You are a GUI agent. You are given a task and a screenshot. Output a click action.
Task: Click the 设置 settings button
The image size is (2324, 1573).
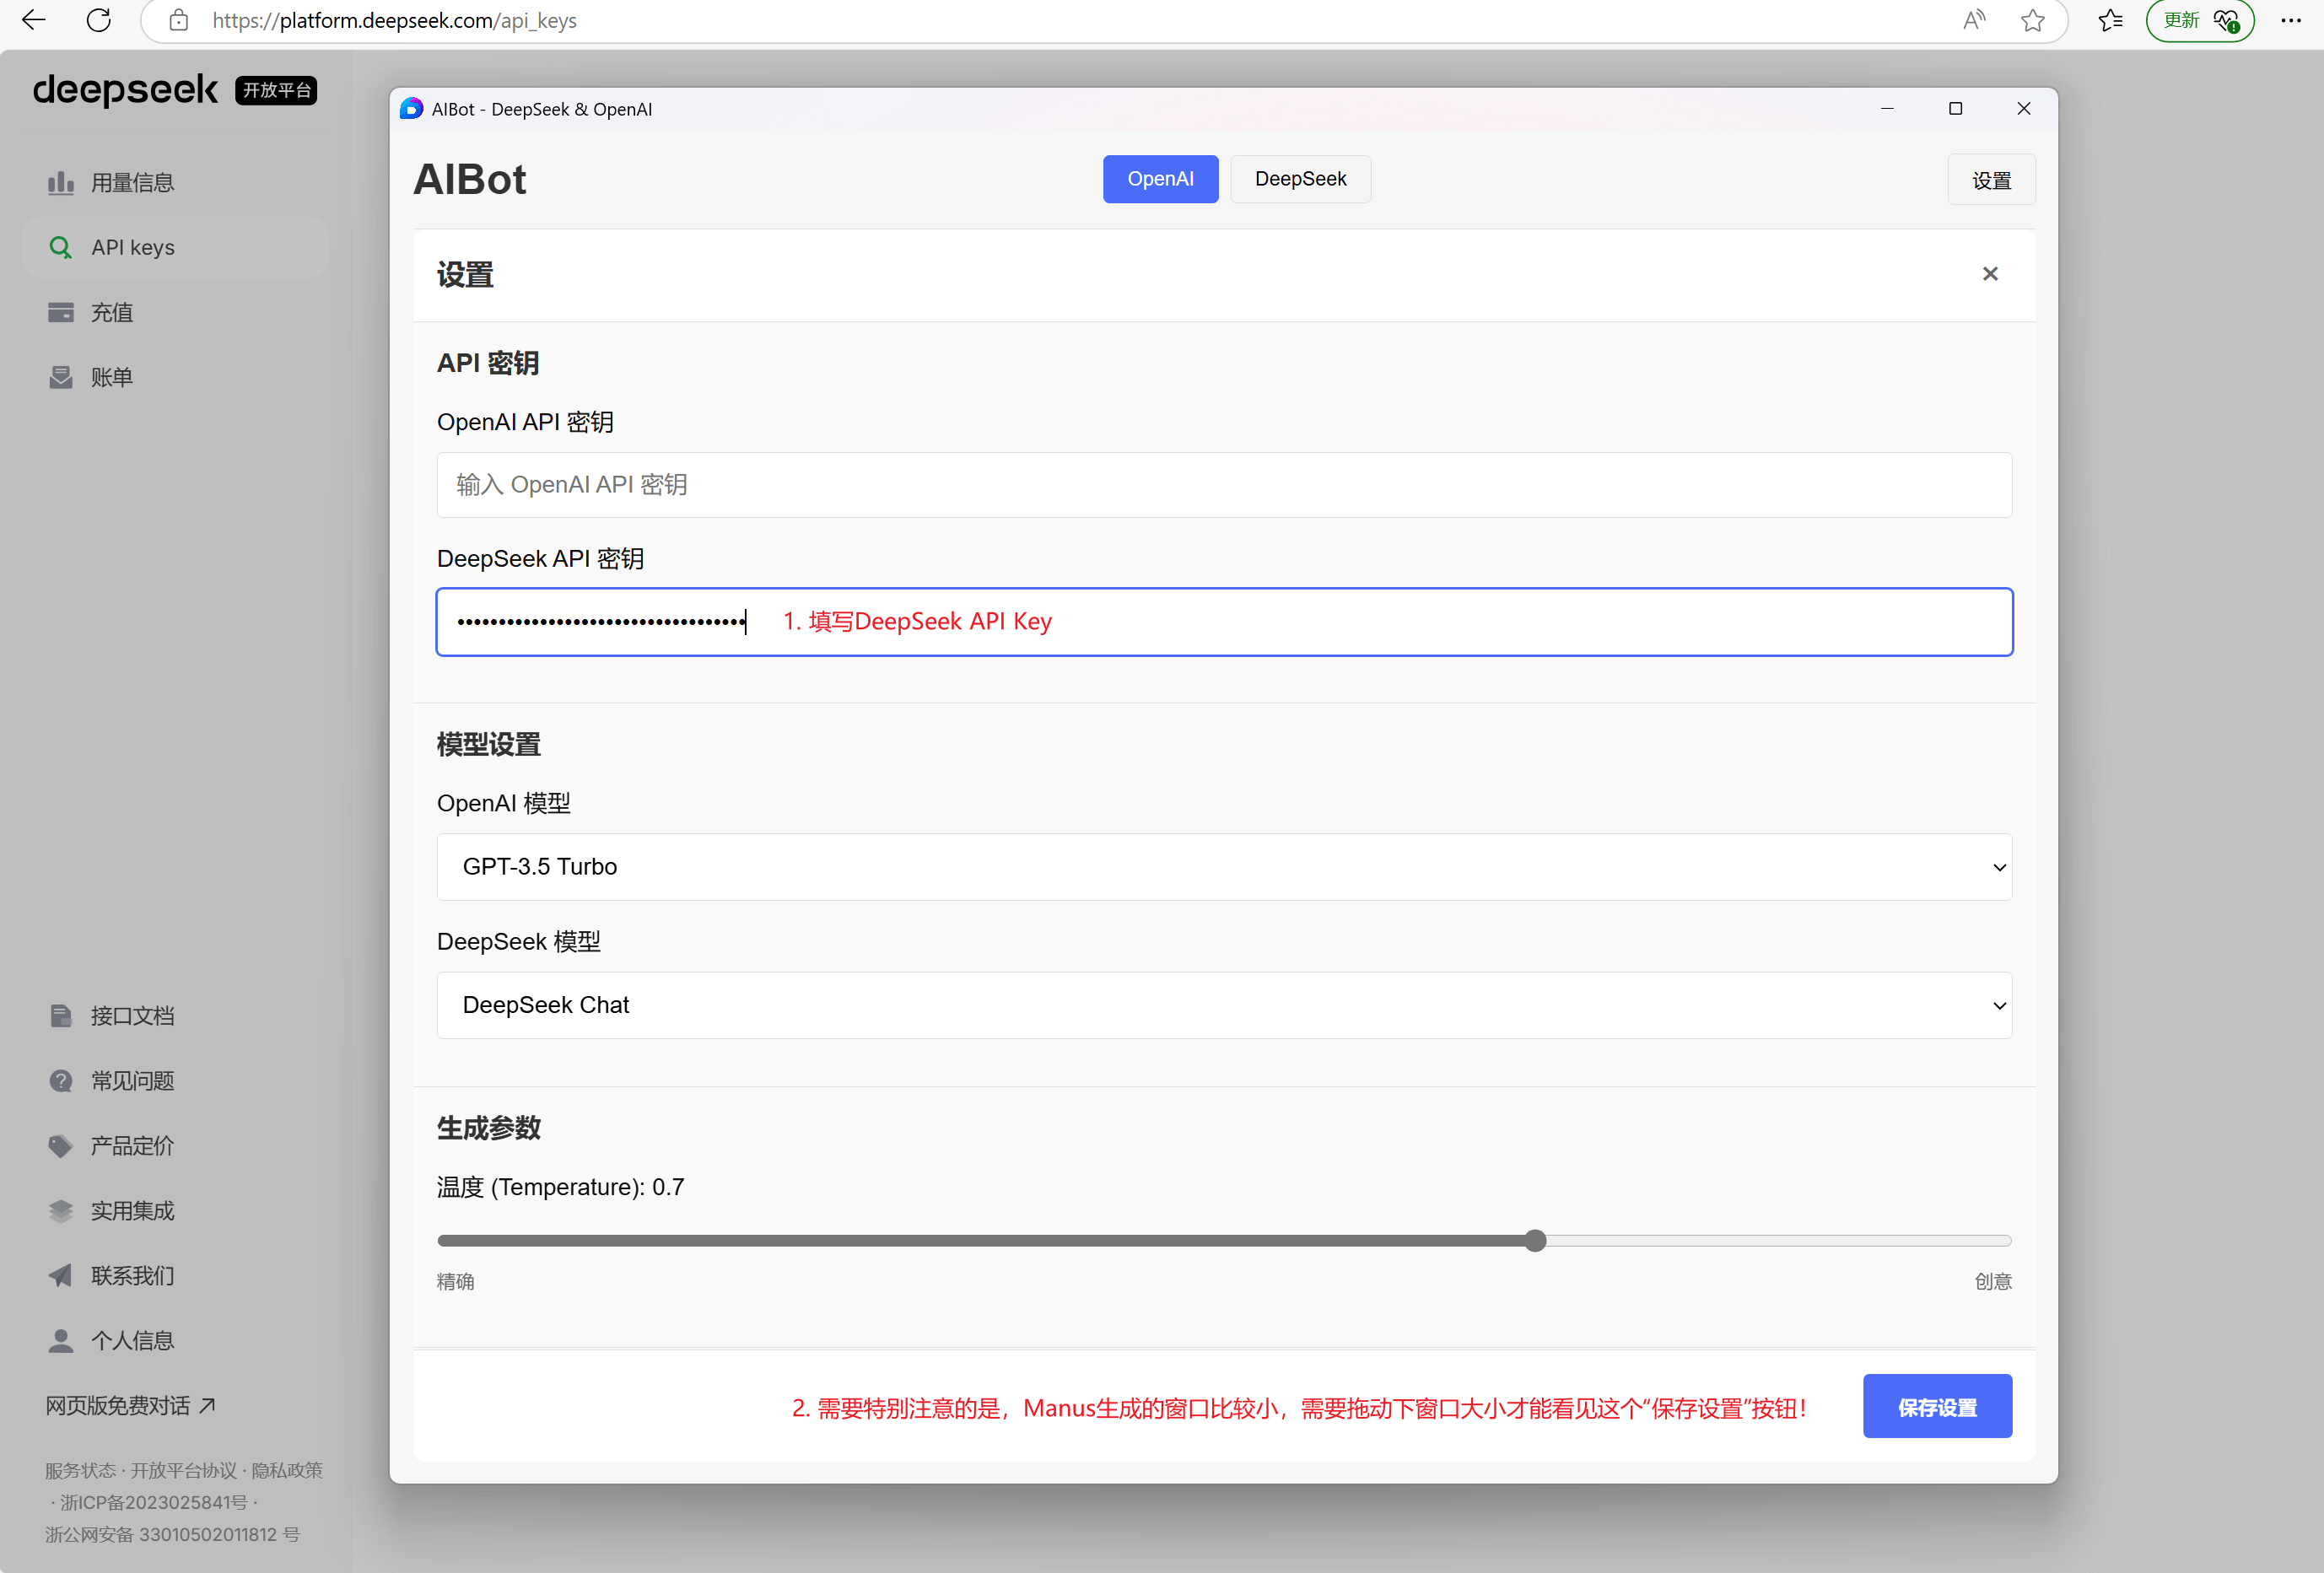tap(1991, 180)
